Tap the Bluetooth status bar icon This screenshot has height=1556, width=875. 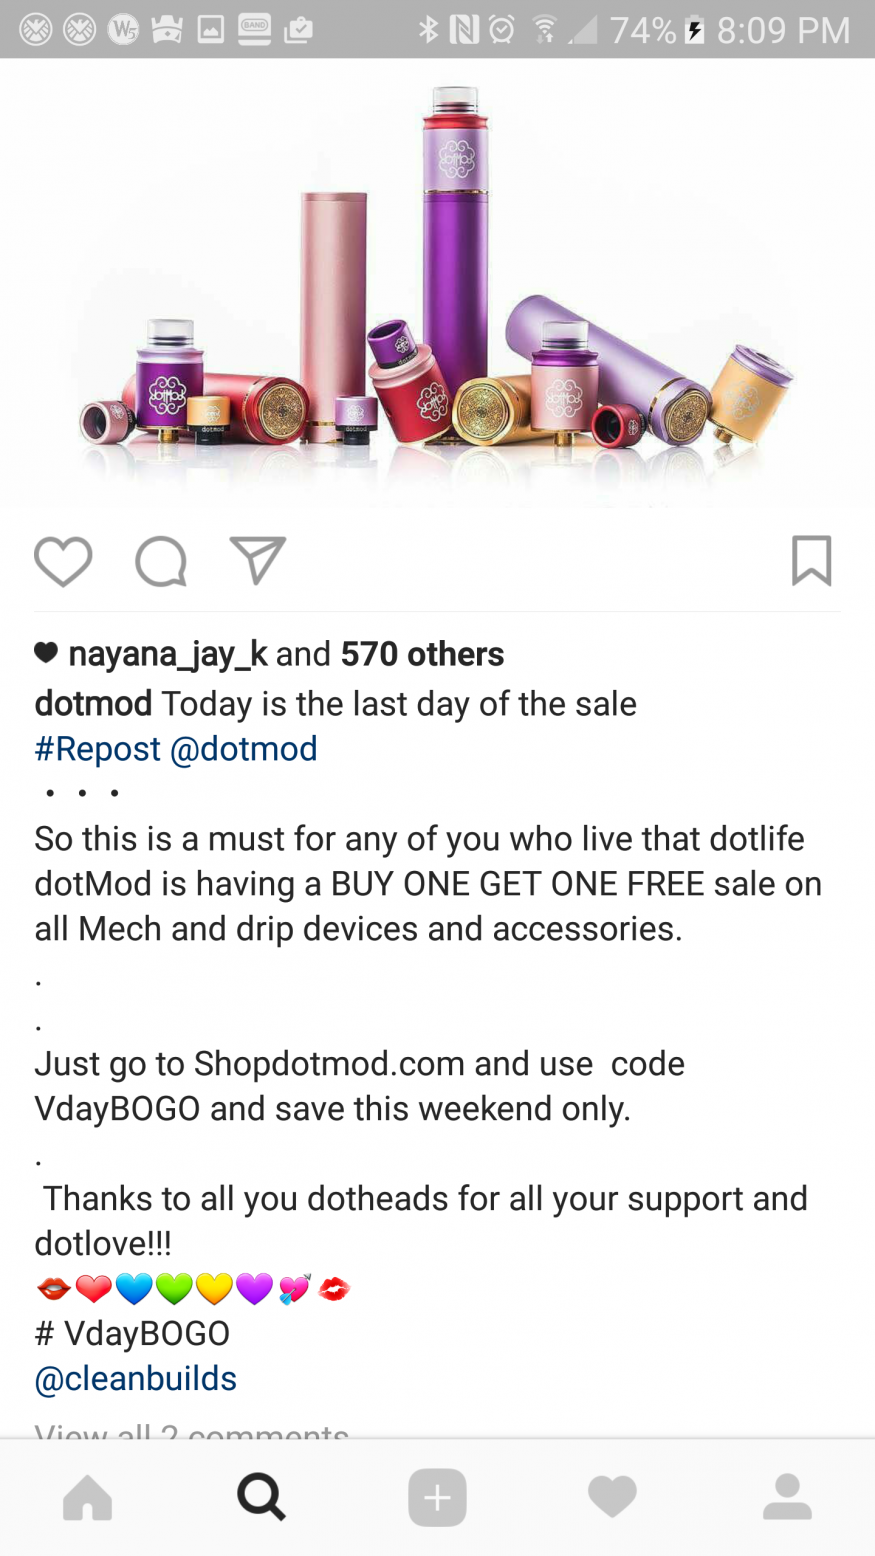point(428,30)
